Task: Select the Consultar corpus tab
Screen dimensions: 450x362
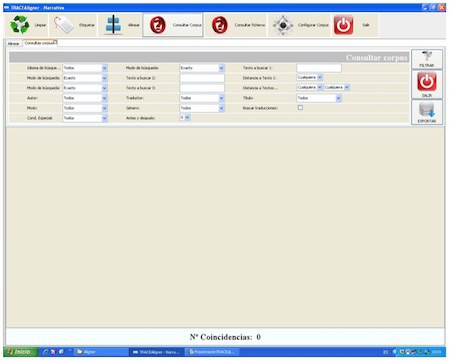Action: (40, 43)
